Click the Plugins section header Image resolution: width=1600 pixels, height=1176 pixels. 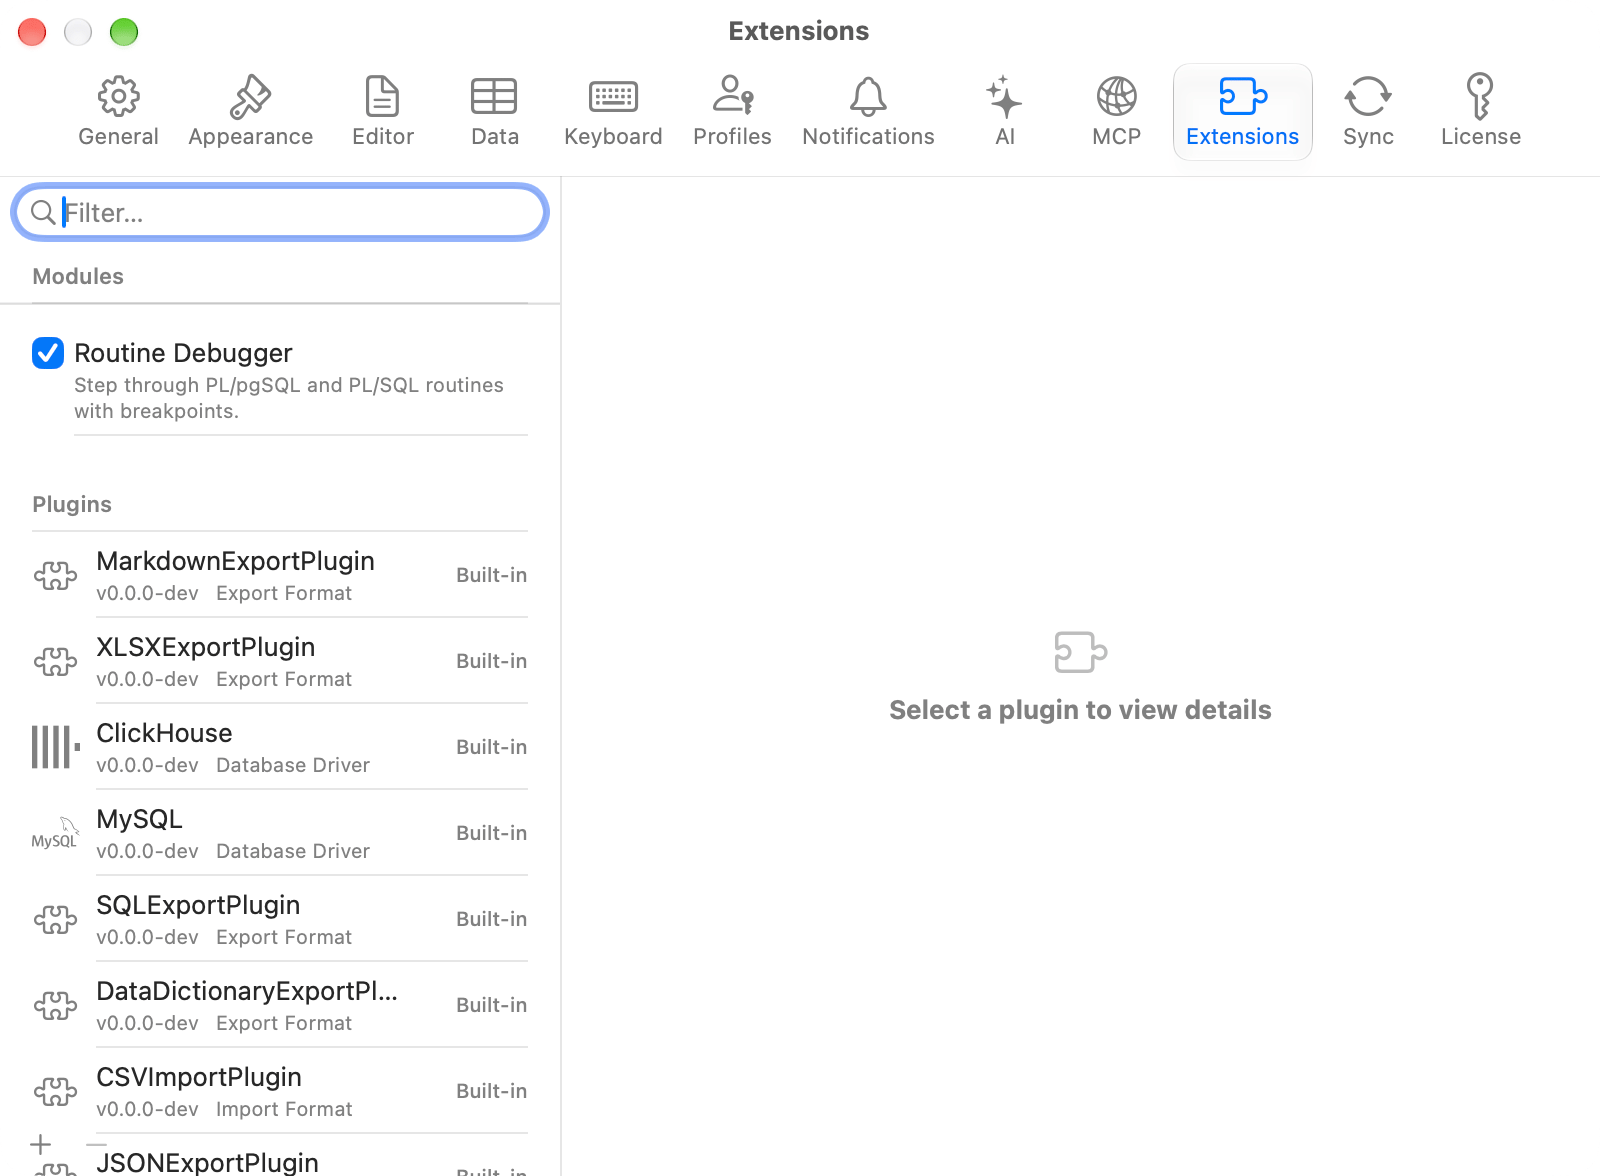pyautogui.click(x=72, y=504)
